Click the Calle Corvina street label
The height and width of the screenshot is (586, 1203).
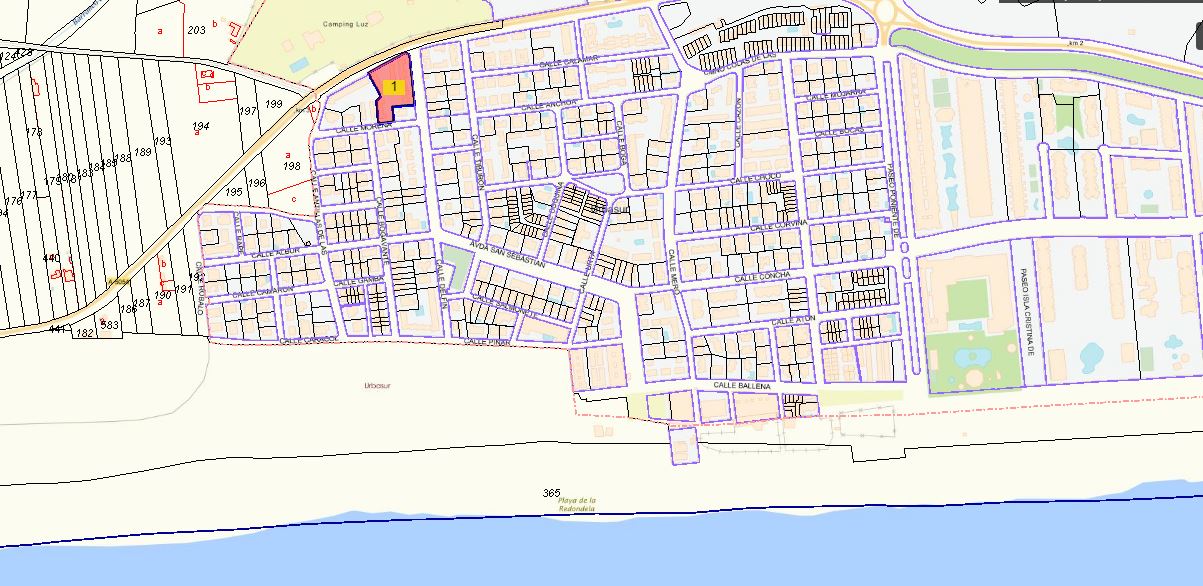(x=777, y=227)
